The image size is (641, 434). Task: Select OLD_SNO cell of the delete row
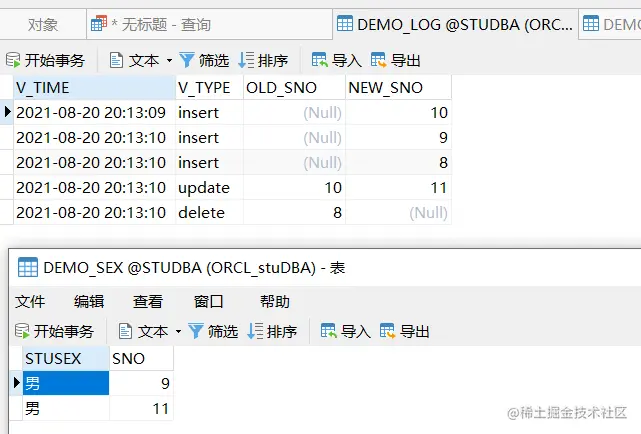294,213
